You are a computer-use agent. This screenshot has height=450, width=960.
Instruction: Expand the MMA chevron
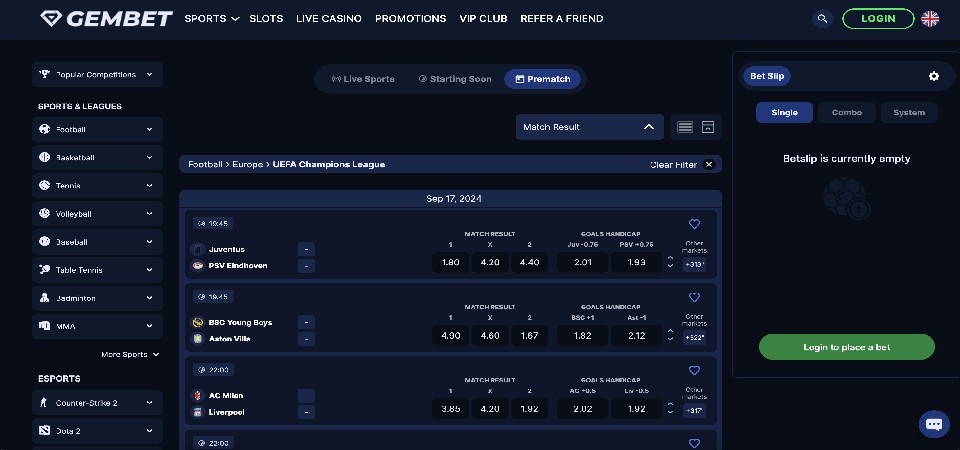coord(149,326)
